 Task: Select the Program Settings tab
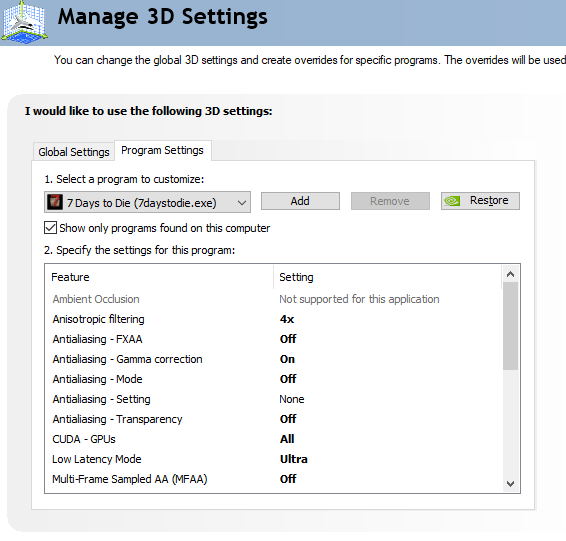(x=163, y=150)
